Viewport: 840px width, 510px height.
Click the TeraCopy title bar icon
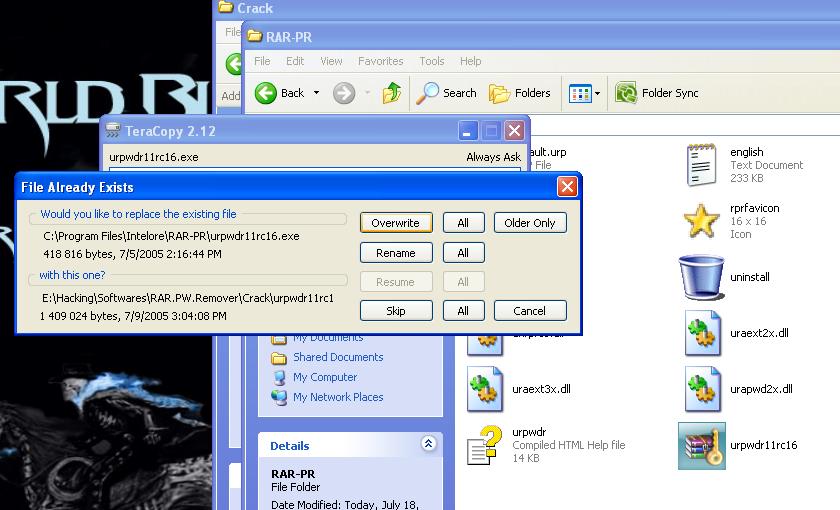pyautogui.click(x=113, y=130)
